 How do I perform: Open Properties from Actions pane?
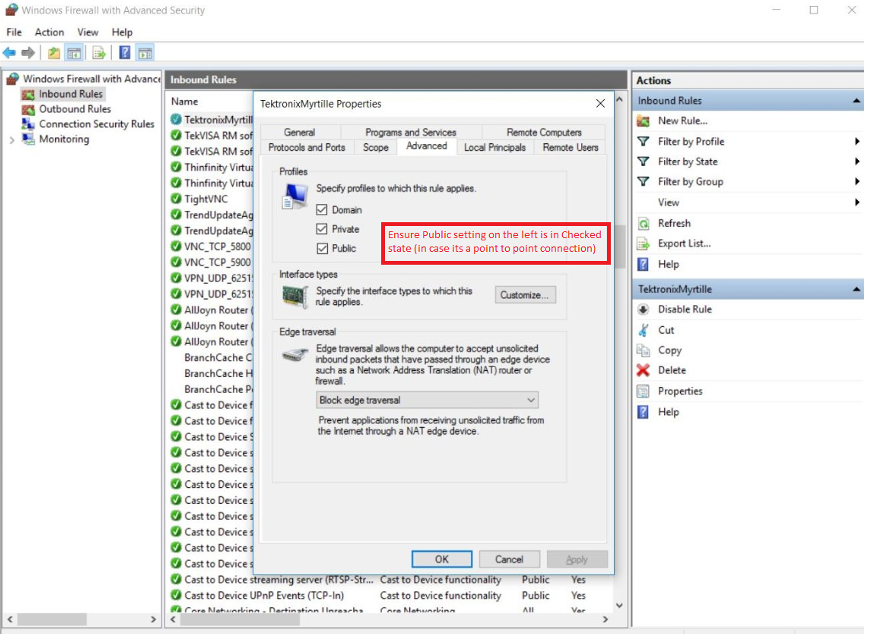coord(680,391)
